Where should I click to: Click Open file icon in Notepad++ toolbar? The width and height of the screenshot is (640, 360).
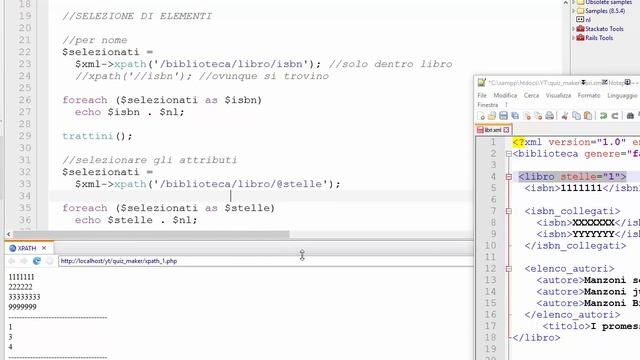pos(492,116)
